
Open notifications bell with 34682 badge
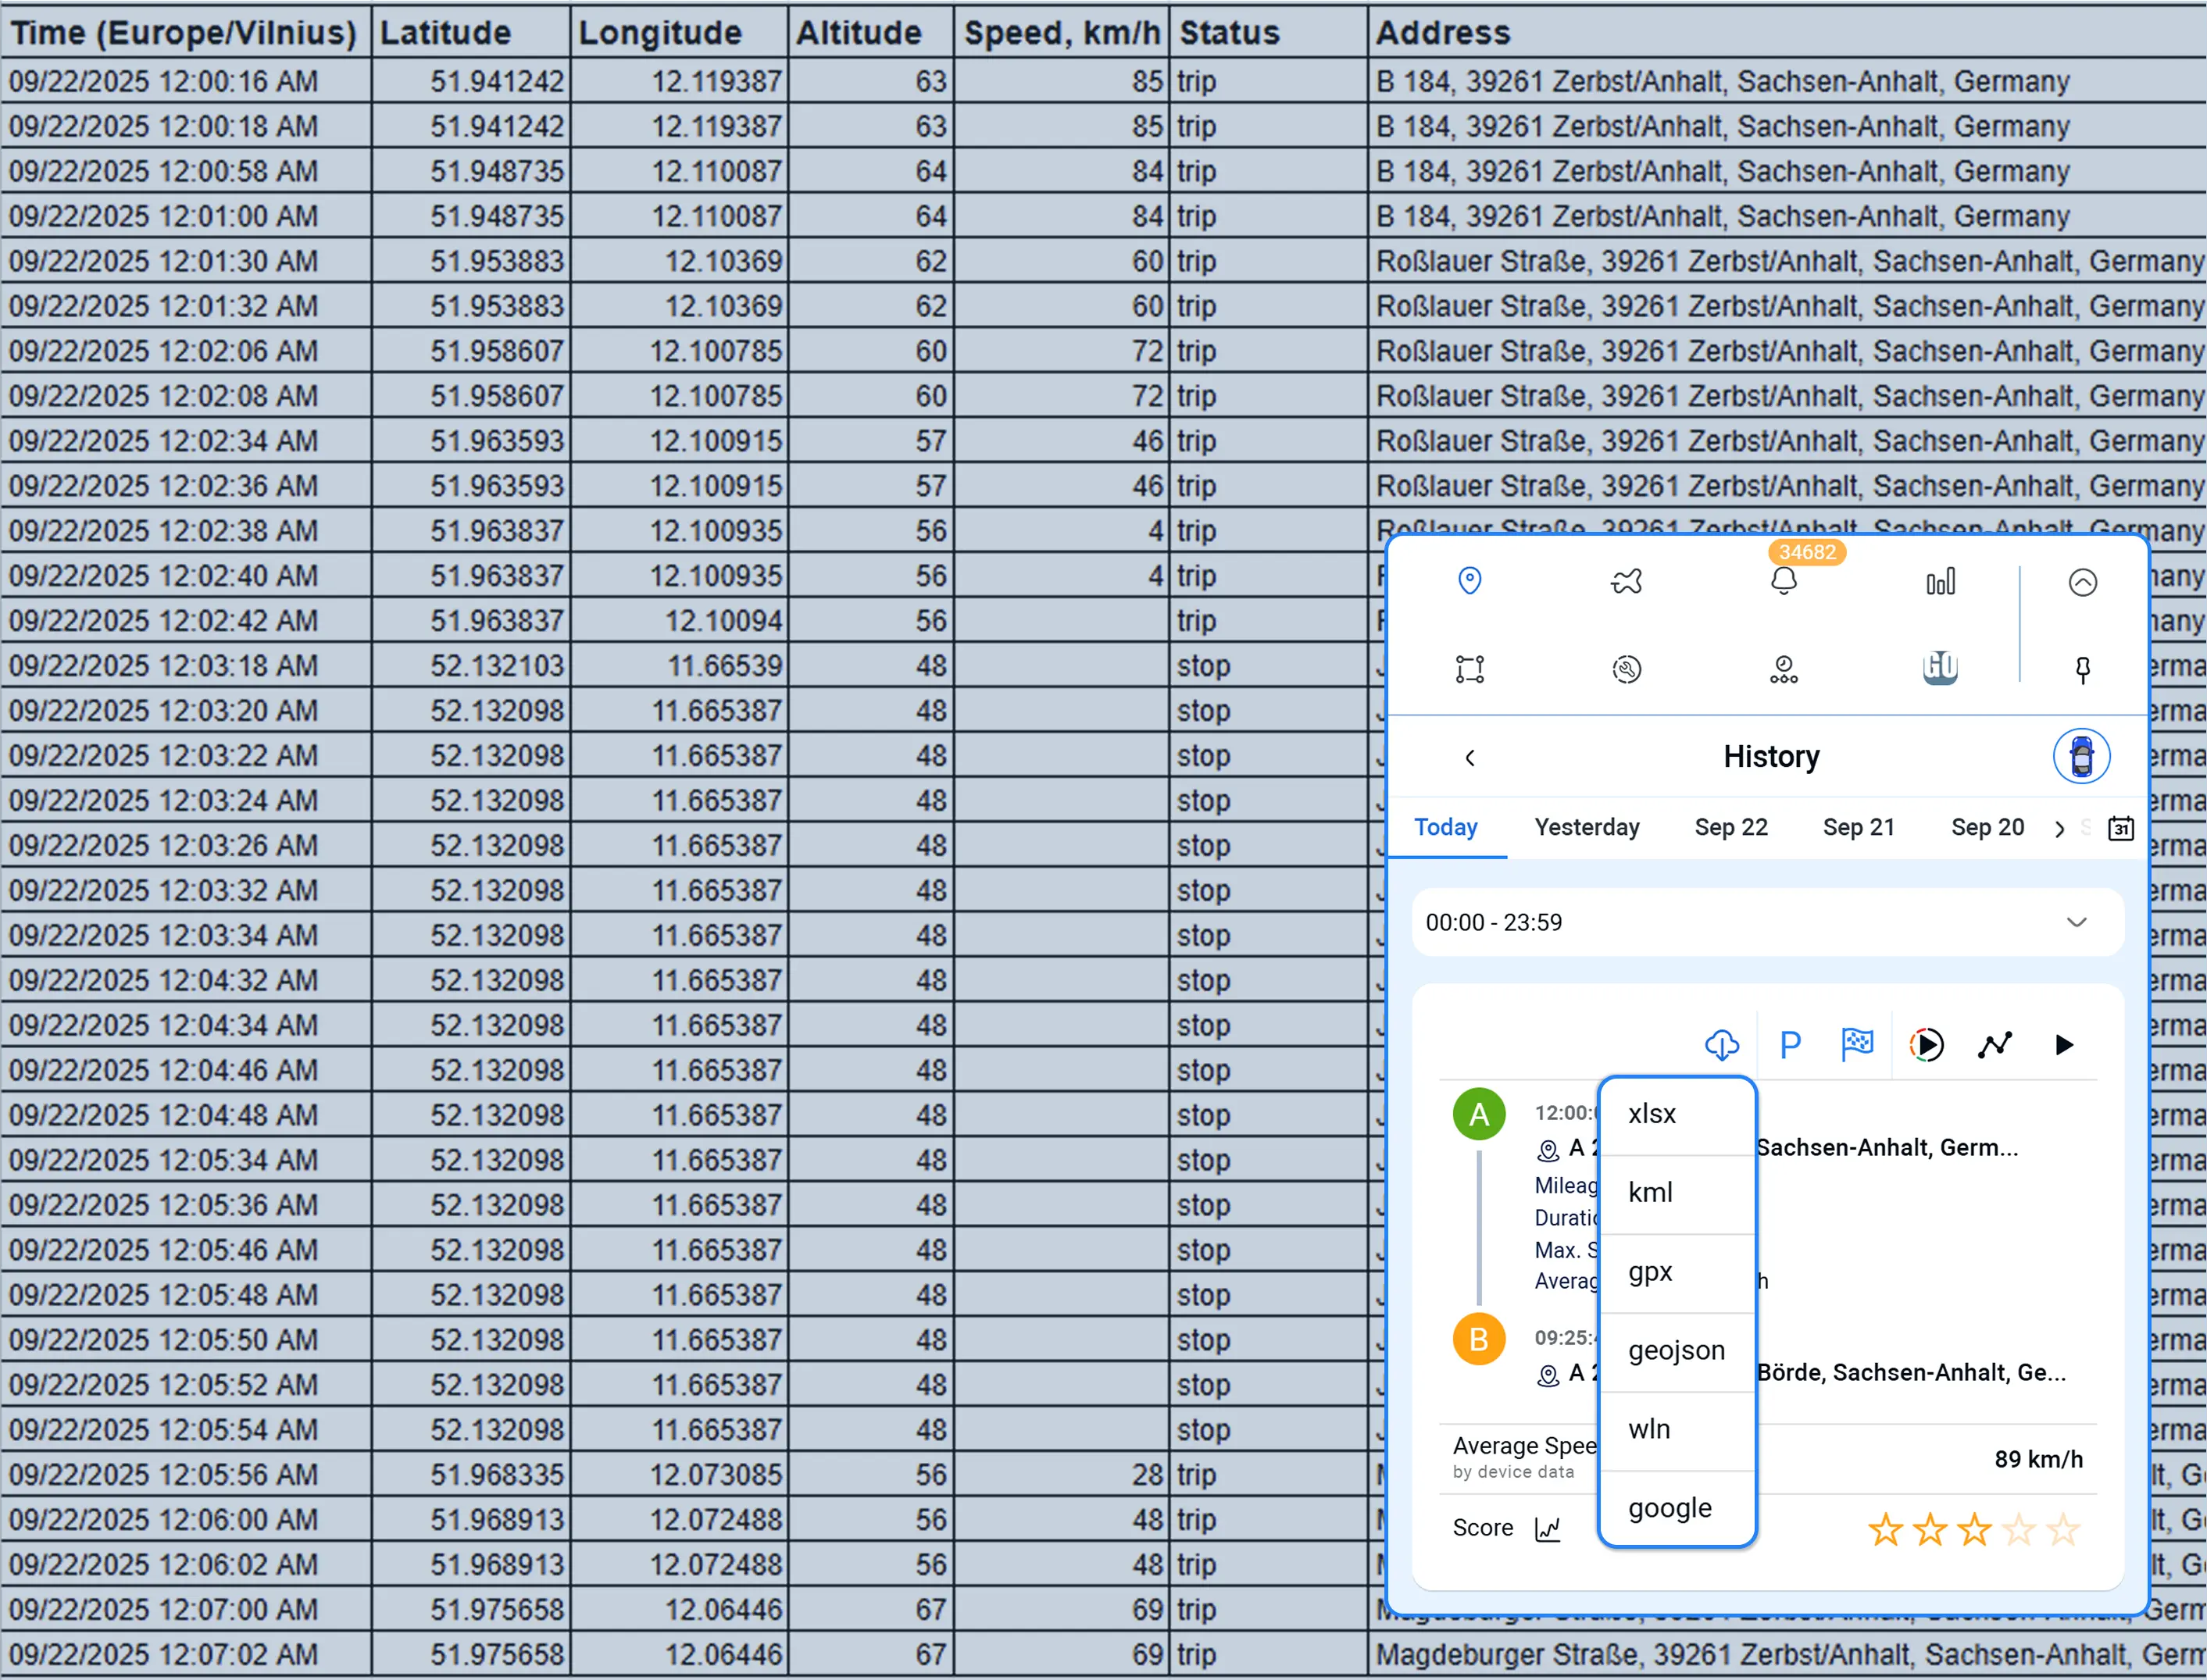1783,581
